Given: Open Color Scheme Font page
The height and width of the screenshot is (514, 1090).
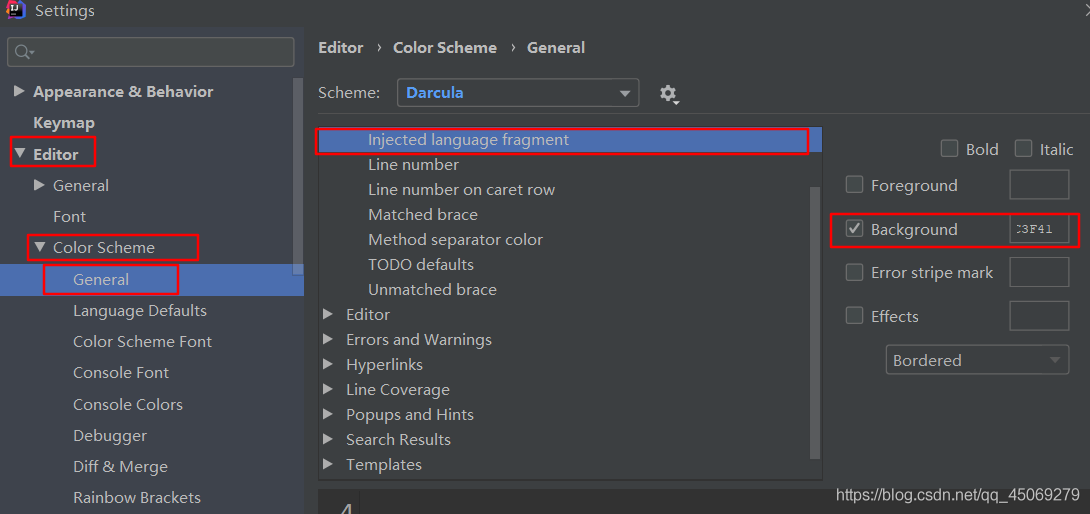Looking at the screenshot, I should (143, 342).
